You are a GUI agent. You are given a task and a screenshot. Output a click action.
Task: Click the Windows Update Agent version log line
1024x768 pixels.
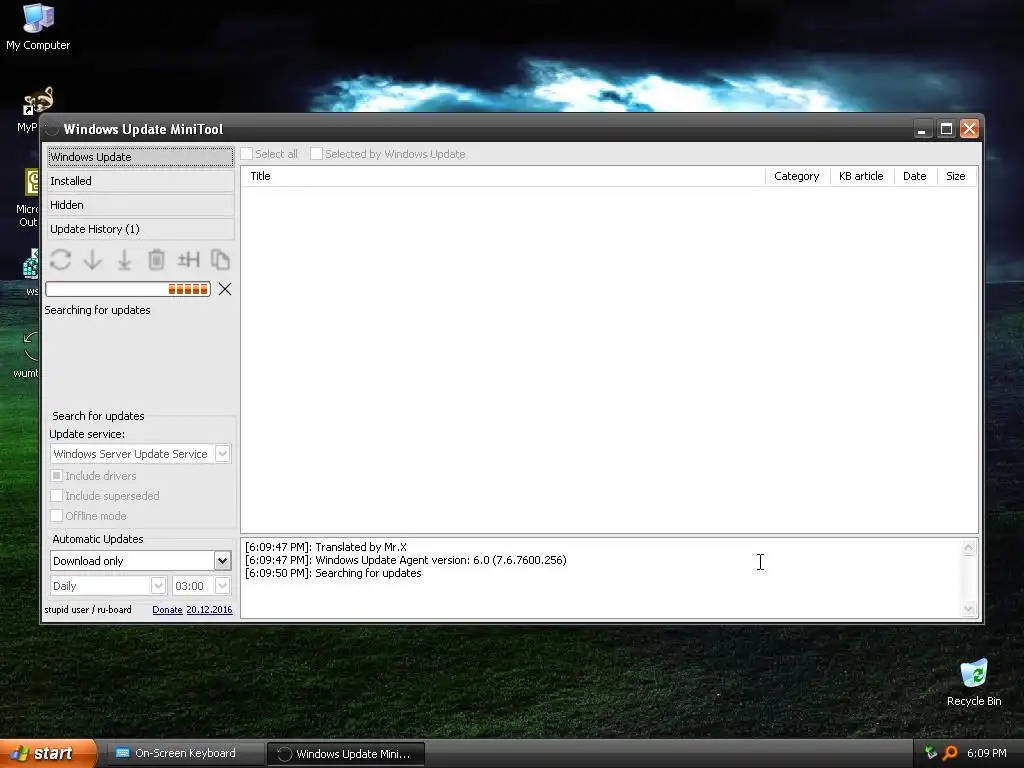[406, 560]
